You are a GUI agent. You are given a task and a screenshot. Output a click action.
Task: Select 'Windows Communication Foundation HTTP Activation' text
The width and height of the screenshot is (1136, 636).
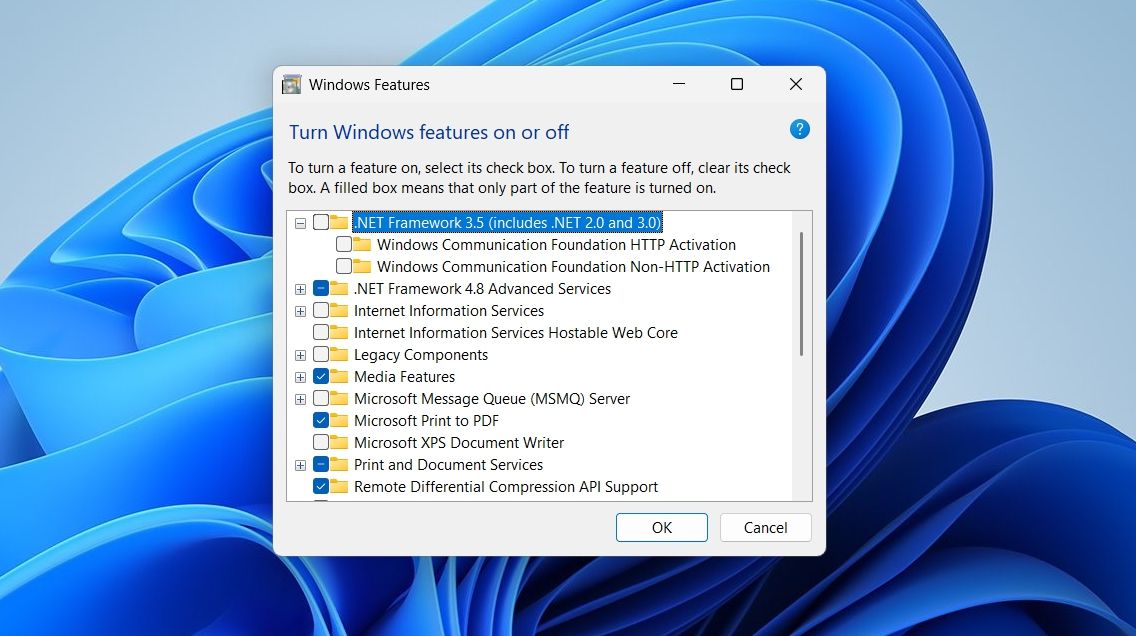[556, 244]
